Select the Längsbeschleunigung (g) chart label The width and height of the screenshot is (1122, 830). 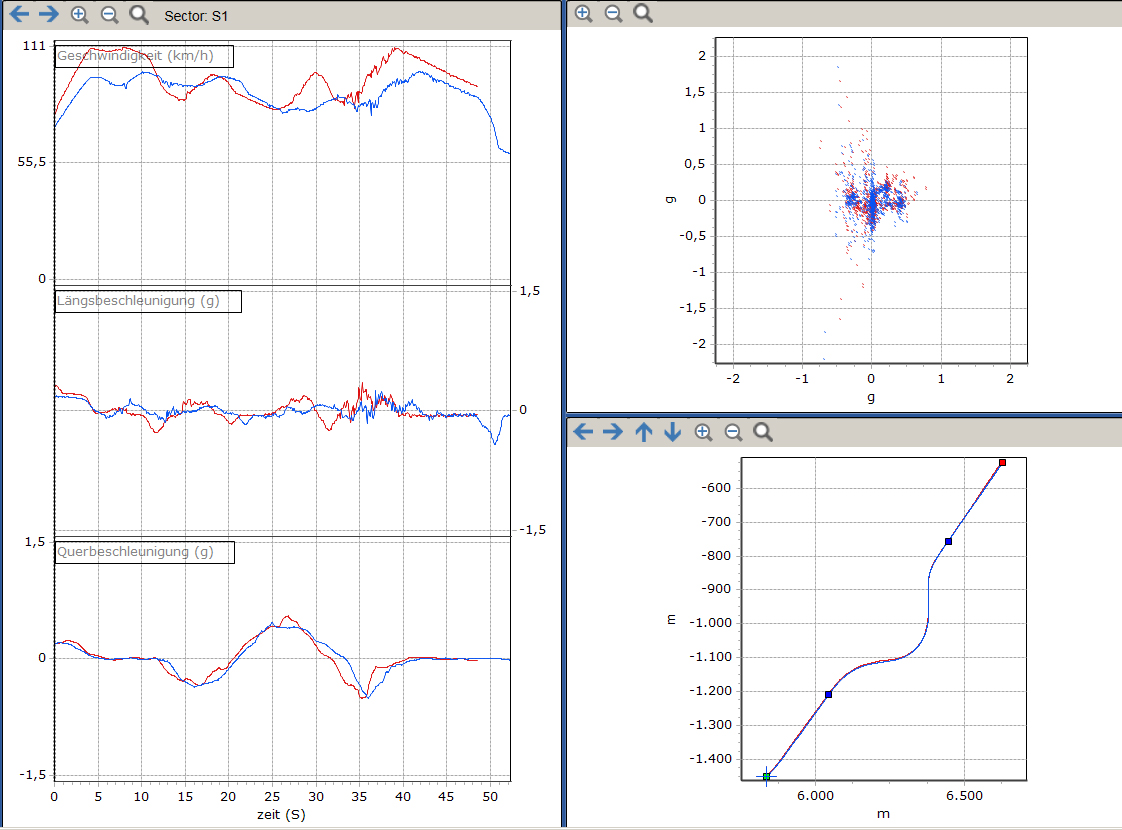[x=148, y=301]
